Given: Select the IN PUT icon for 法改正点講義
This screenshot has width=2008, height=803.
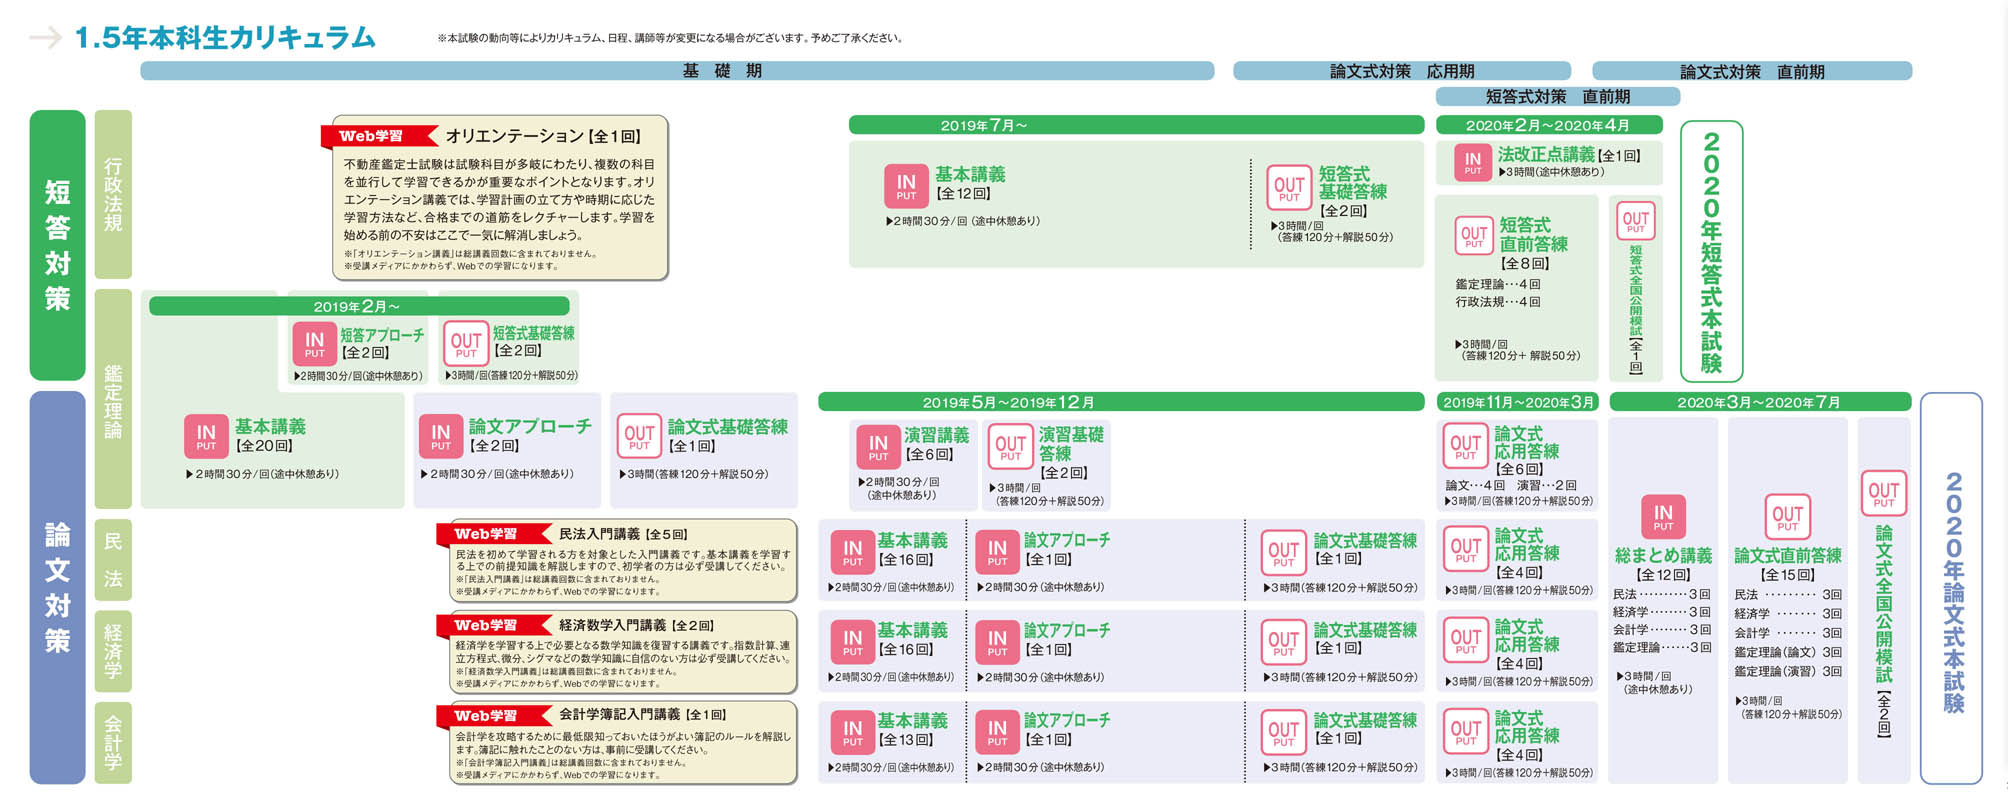Looking at the screenshot, I should point(1472,162).
